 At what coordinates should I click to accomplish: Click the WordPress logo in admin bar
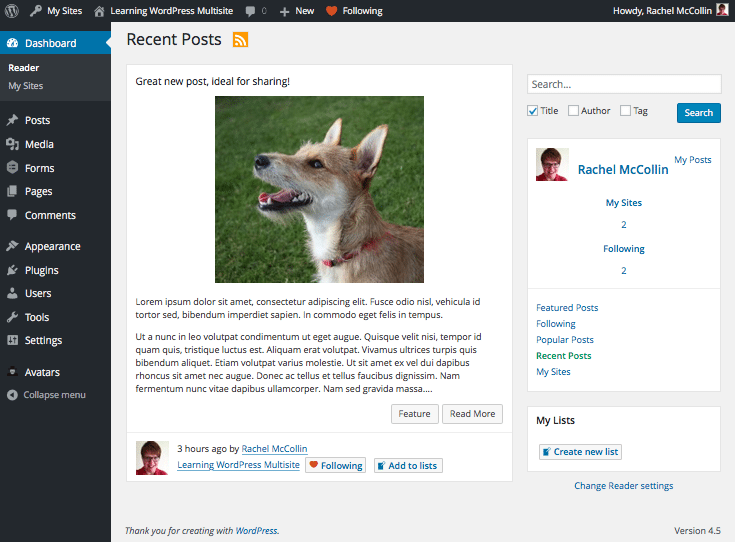12,10
